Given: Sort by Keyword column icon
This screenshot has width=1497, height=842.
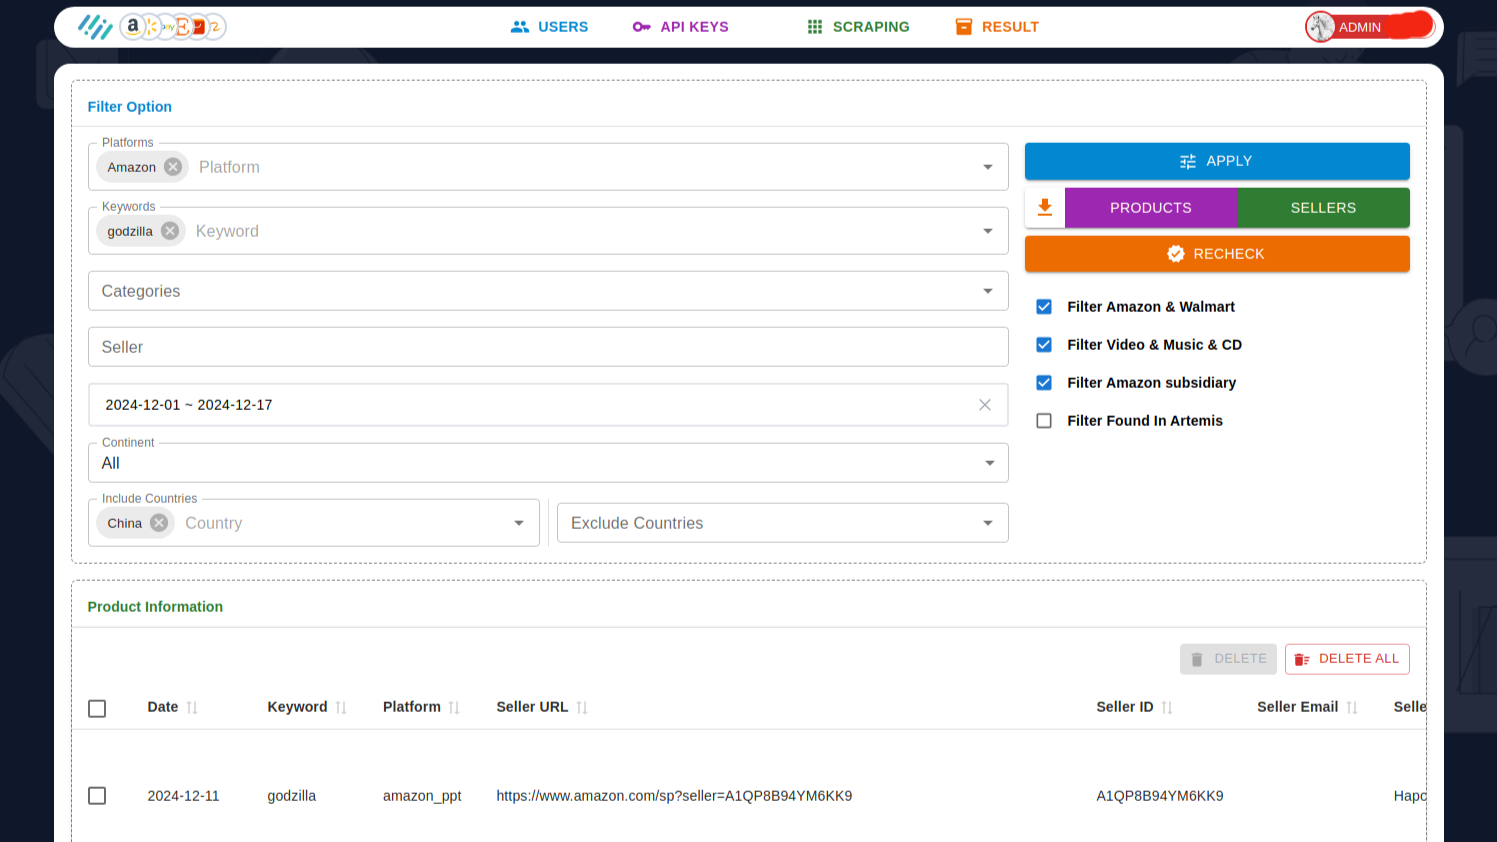Looking at the screenshot, I should (x=341, y=708).
